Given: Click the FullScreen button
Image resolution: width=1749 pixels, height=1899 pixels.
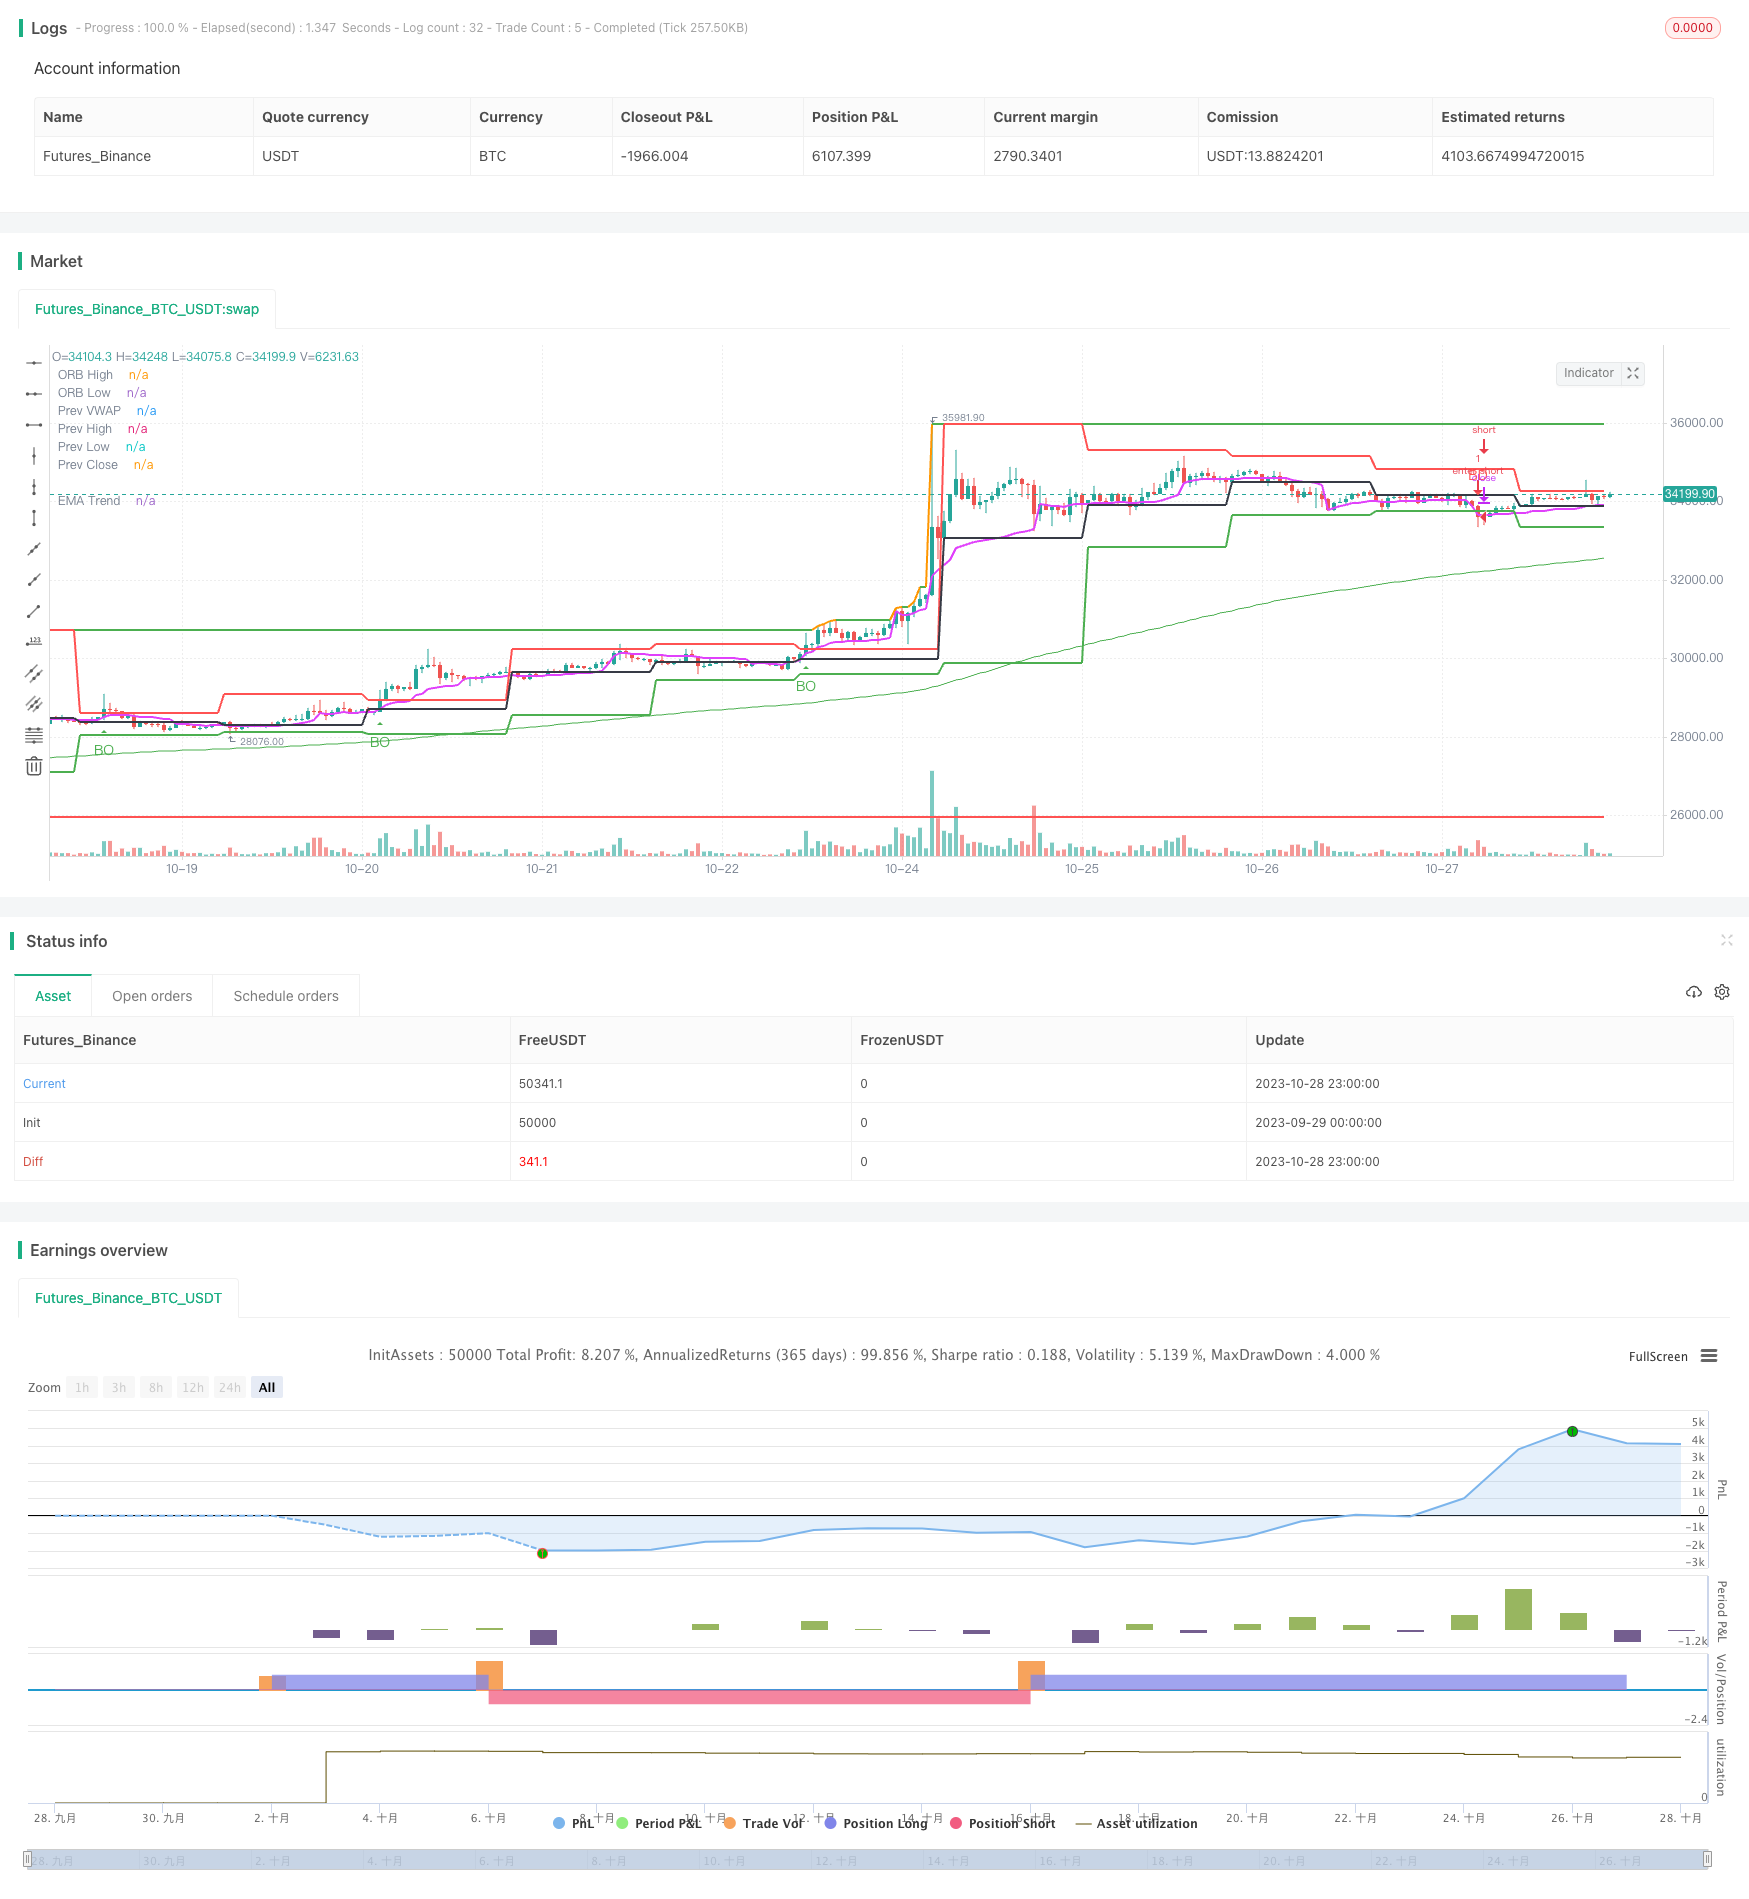Looking at the screenshot, I should [x=1658, y=1357].
